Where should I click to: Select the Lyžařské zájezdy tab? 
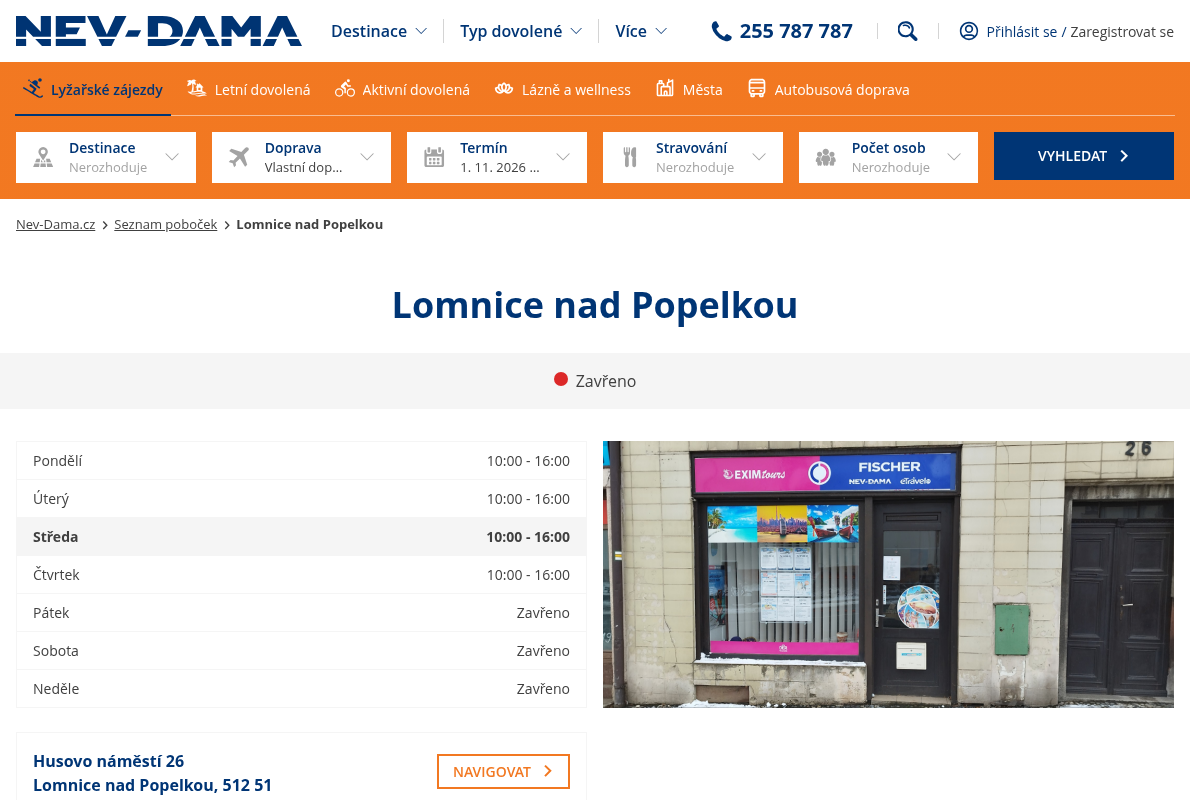coord(93,89)
